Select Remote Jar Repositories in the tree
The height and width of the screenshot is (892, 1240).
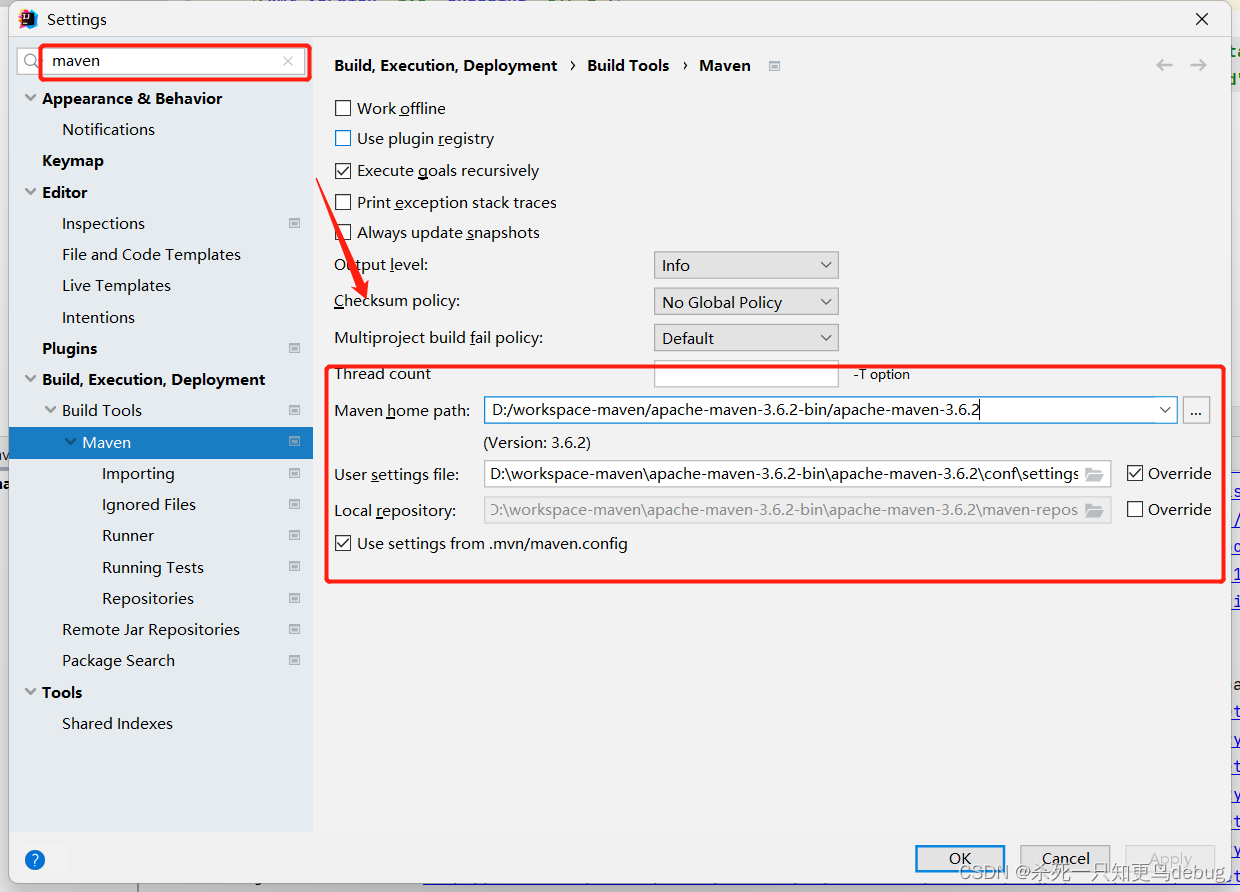tap(151, 629)
